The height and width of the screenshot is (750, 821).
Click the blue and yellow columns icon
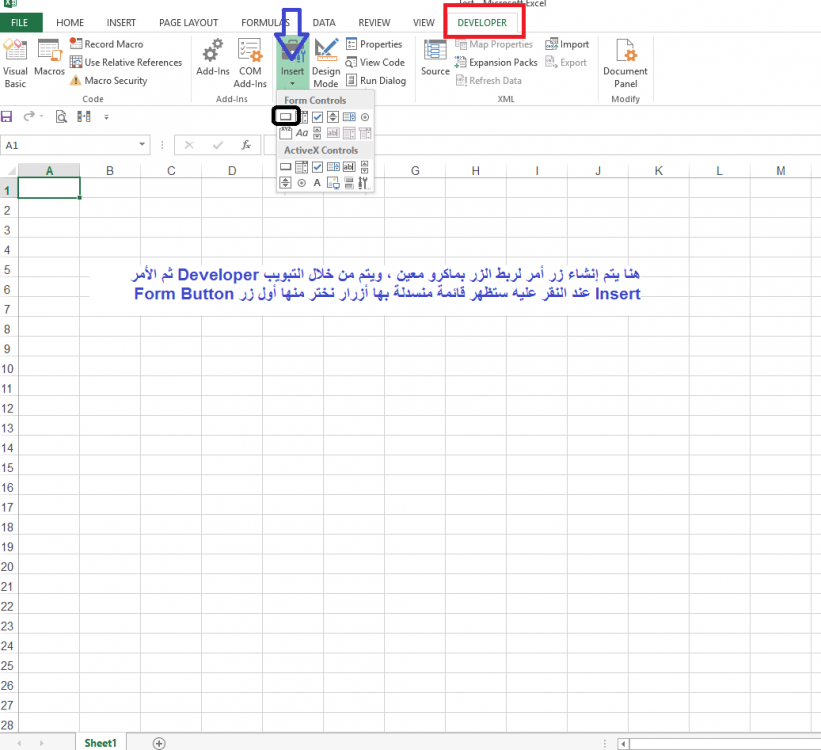click(84, 116)
